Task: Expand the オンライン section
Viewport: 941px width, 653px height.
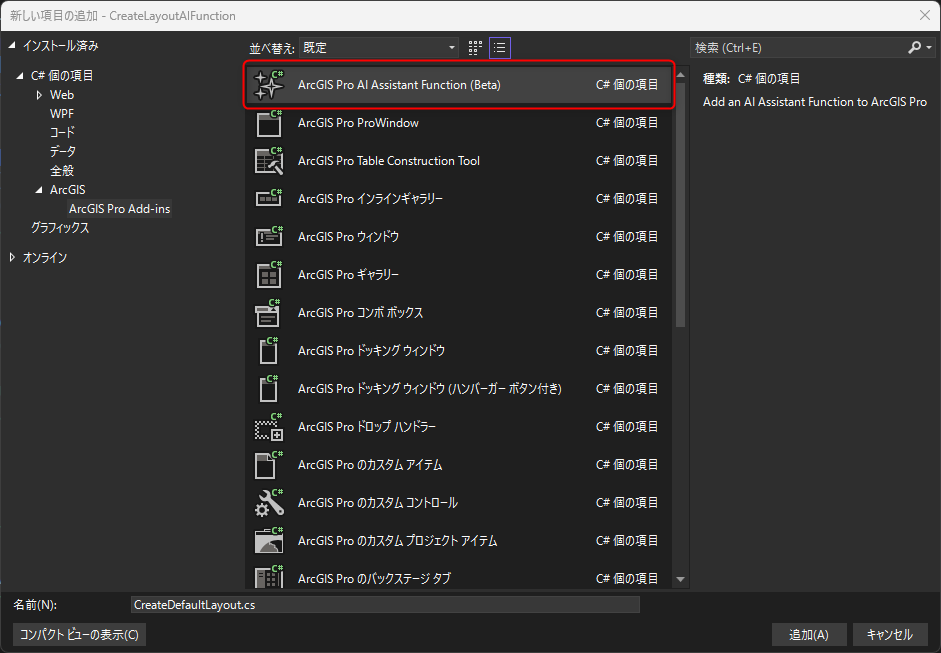Action: 12,257
